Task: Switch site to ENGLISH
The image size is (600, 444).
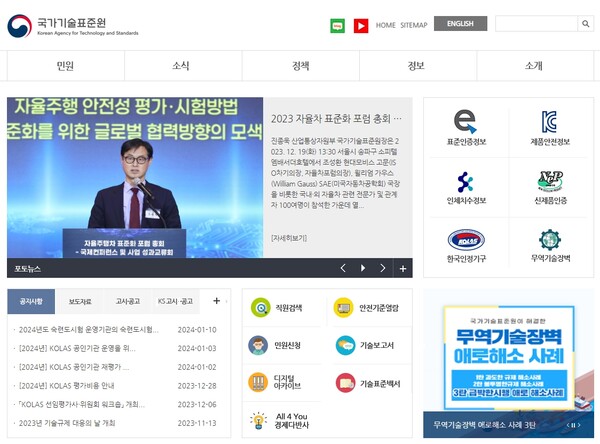Action: 460,23
